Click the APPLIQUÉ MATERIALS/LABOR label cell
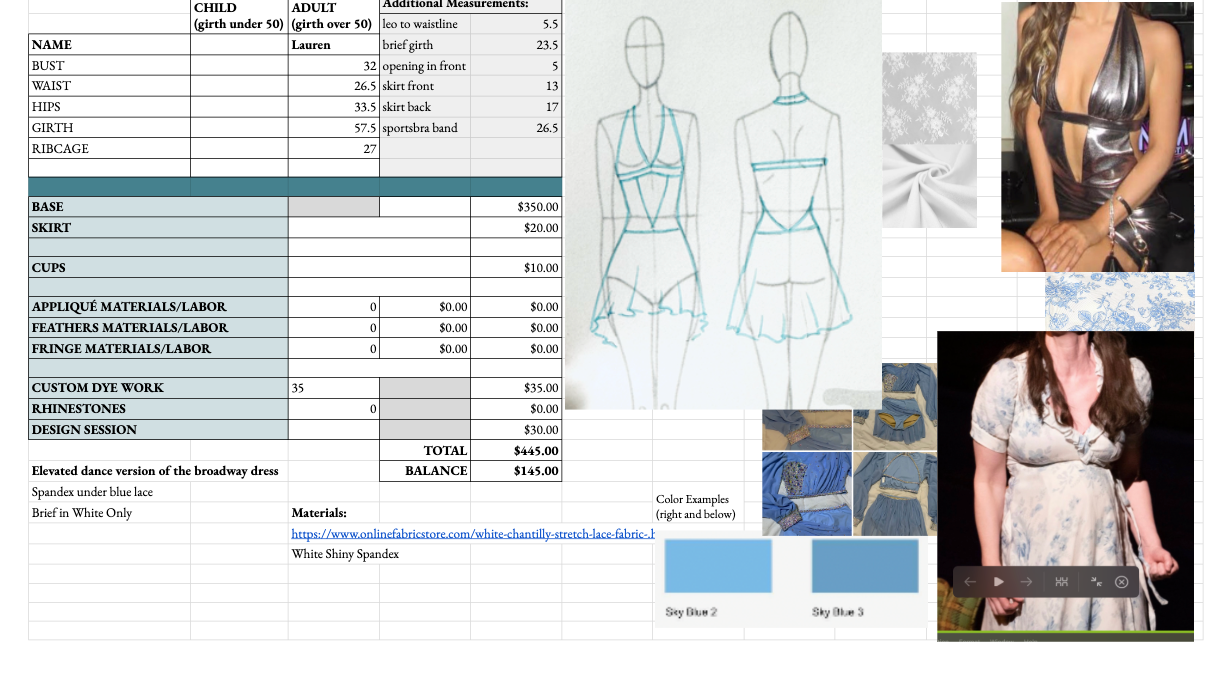 (x=158, y=307)
